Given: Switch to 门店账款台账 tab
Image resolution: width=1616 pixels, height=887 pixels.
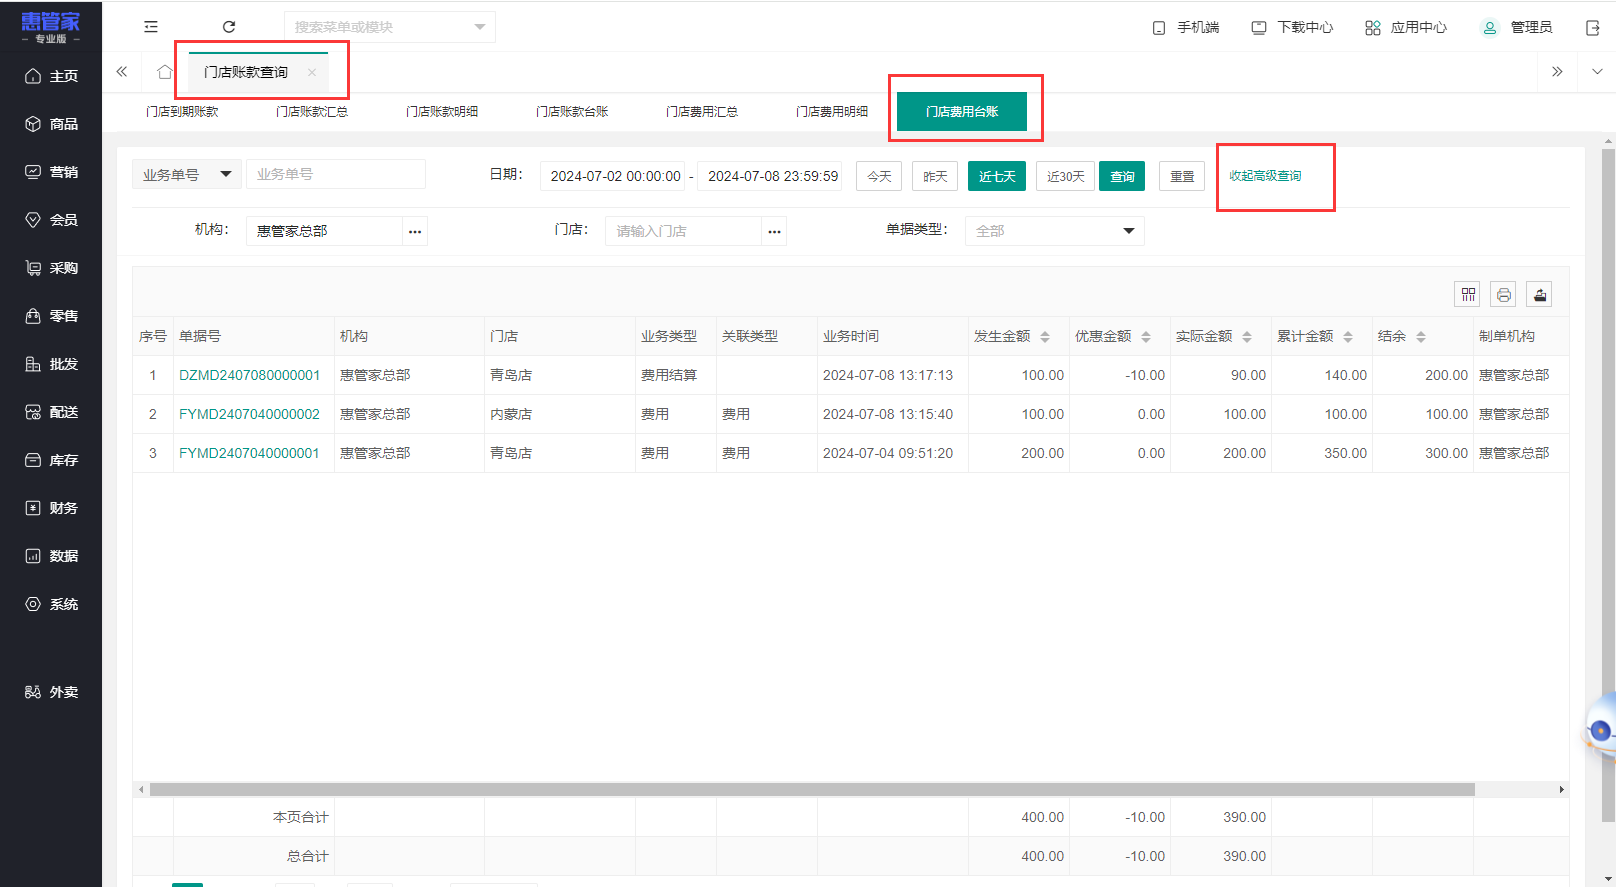Looking at the screenshot, I should coord(572,112).
